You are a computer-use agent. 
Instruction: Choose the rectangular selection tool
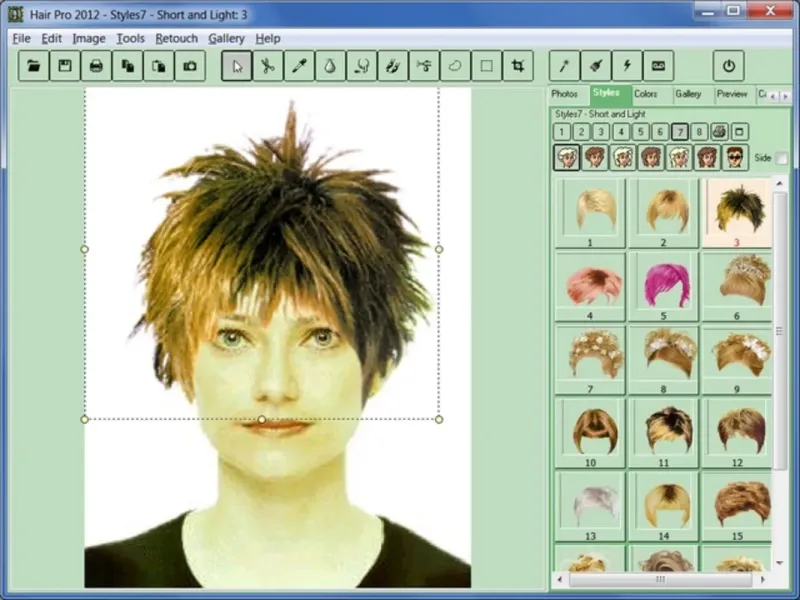coord(487,66)
